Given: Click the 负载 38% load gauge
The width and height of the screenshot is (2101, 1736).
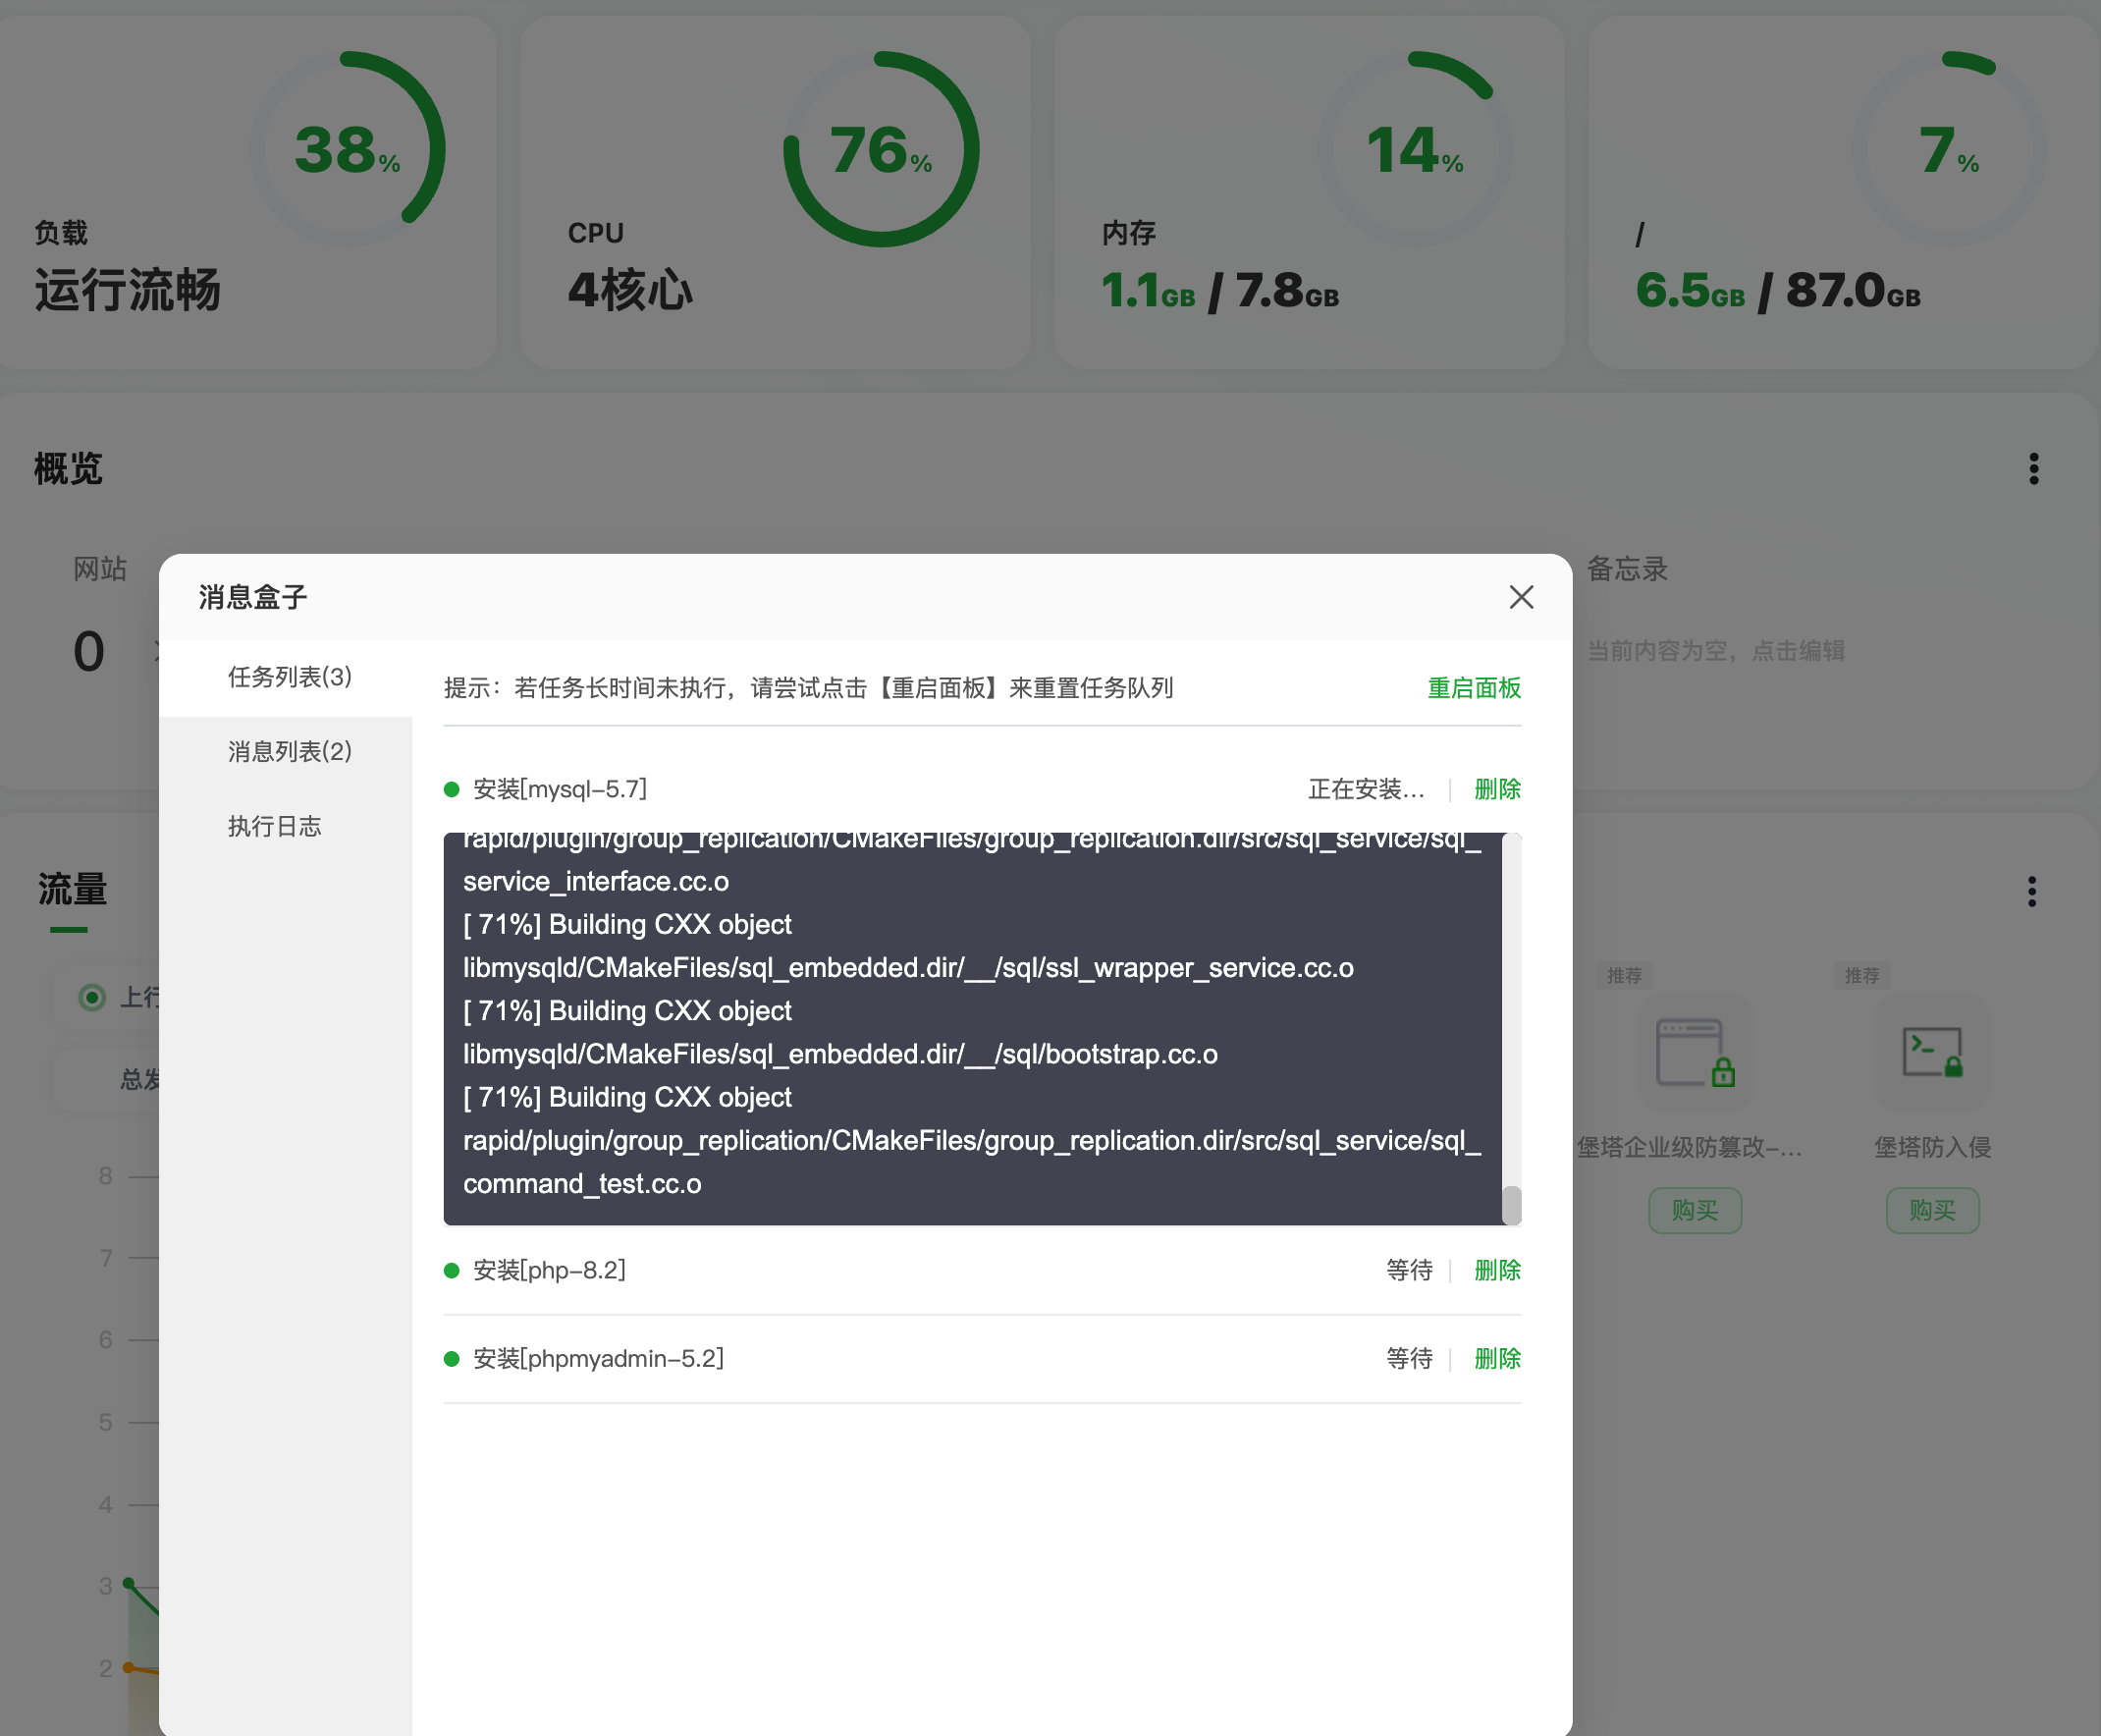Looking at the screenshot, I should pyautogui.click(x=347, y=149).
